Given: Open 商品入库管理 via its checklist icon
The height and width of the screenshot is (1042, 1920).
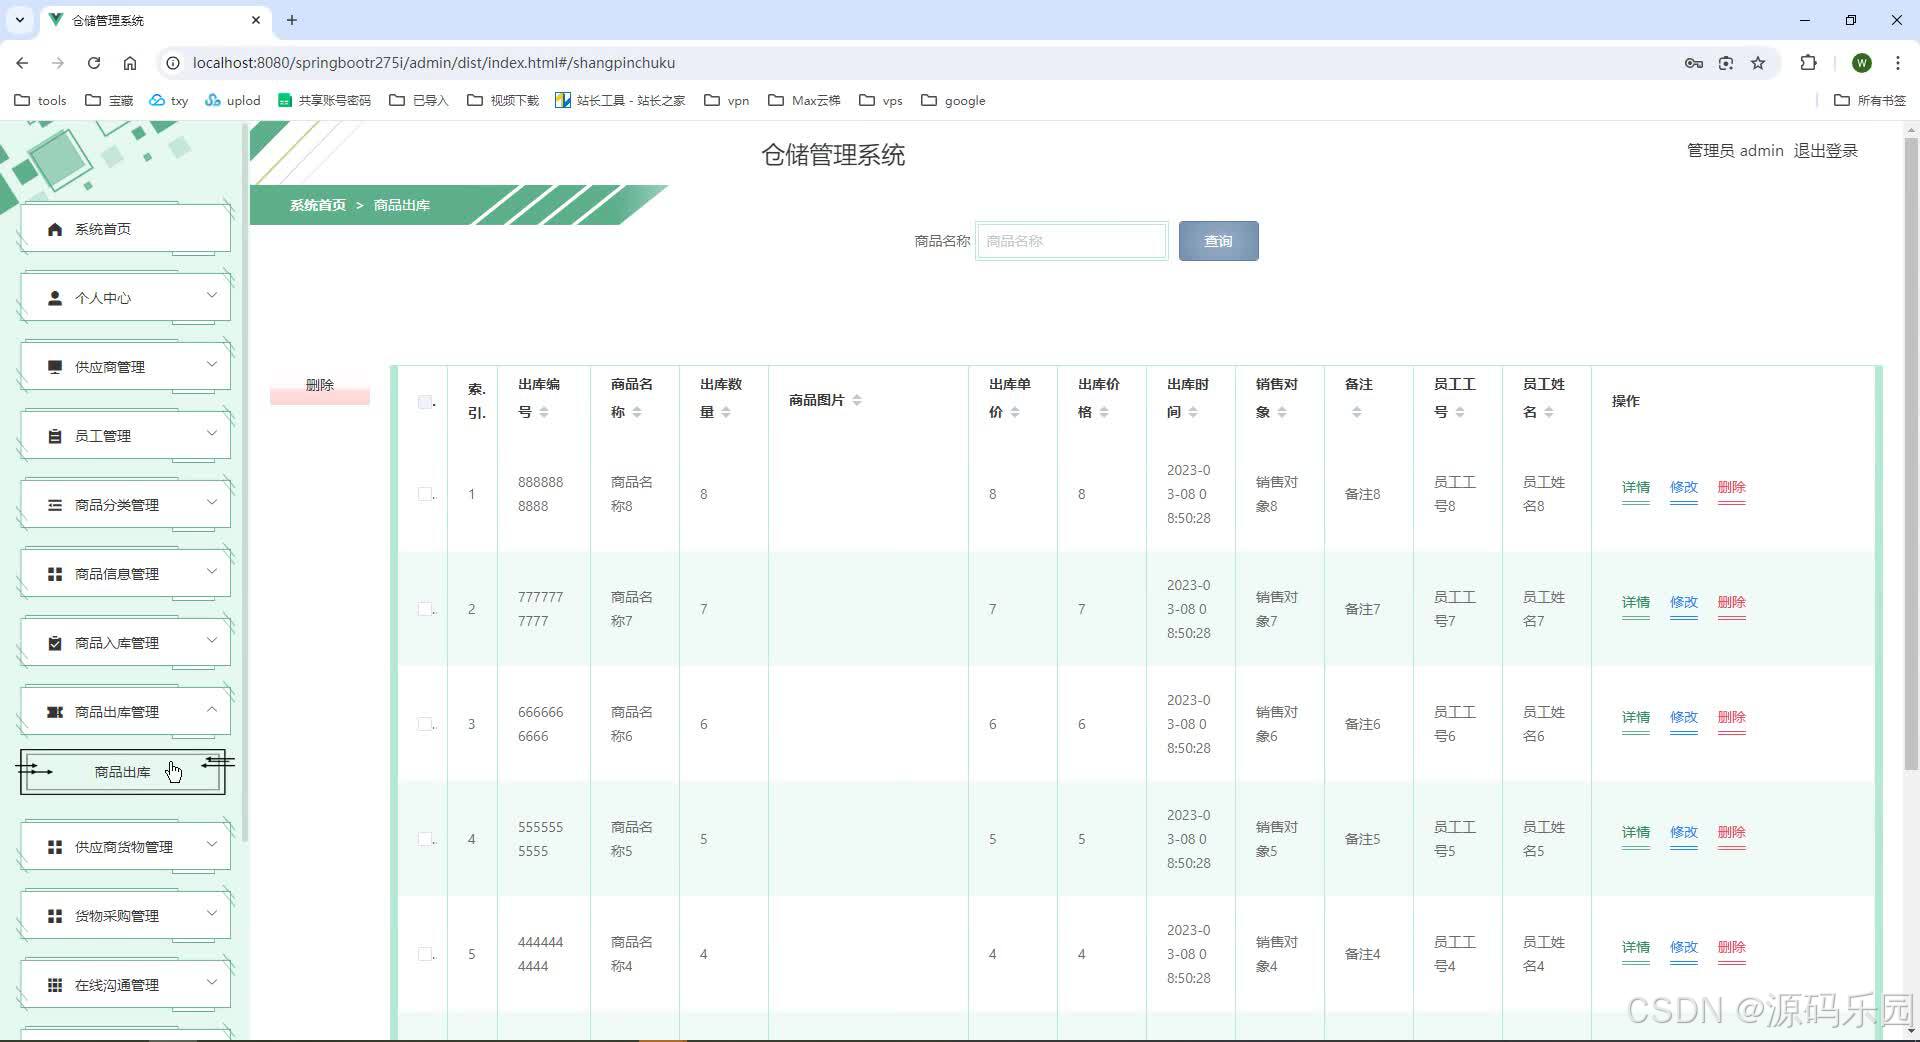Looking at the screenshot, I should click(54, 642).
